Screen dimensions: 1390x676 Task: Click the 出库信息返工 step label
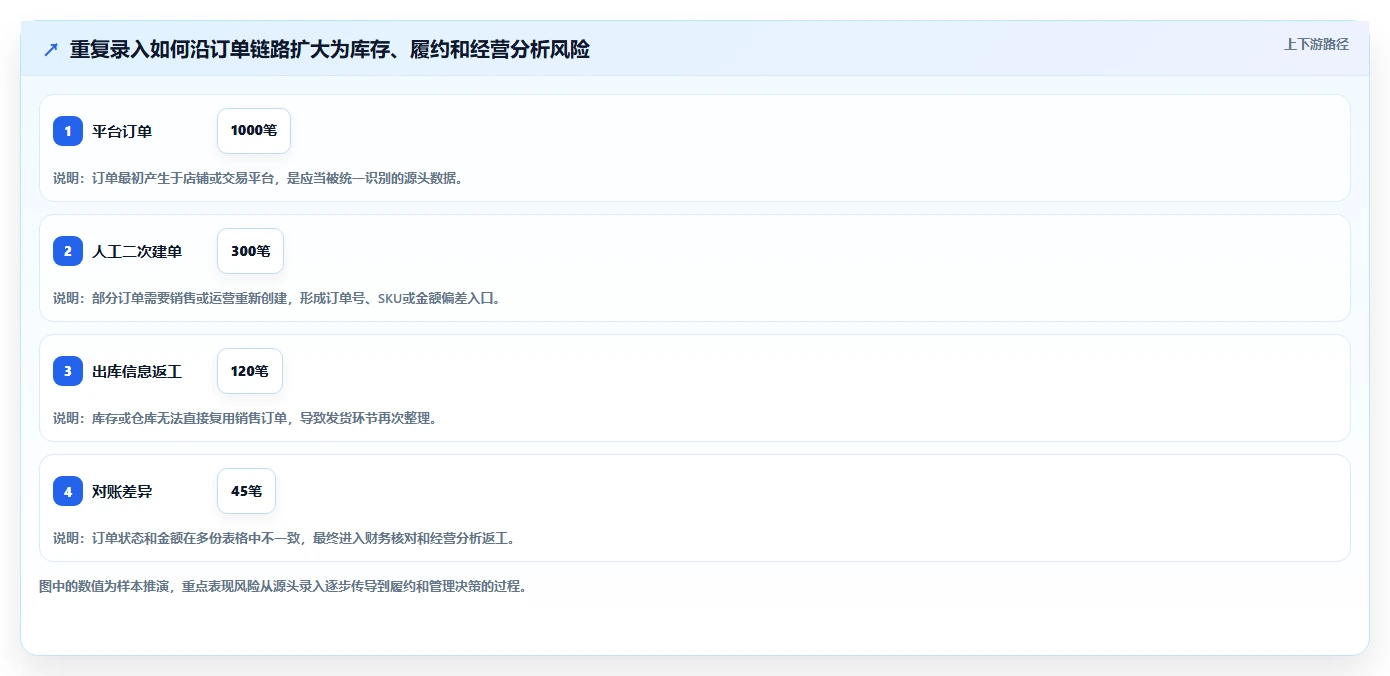137,371
